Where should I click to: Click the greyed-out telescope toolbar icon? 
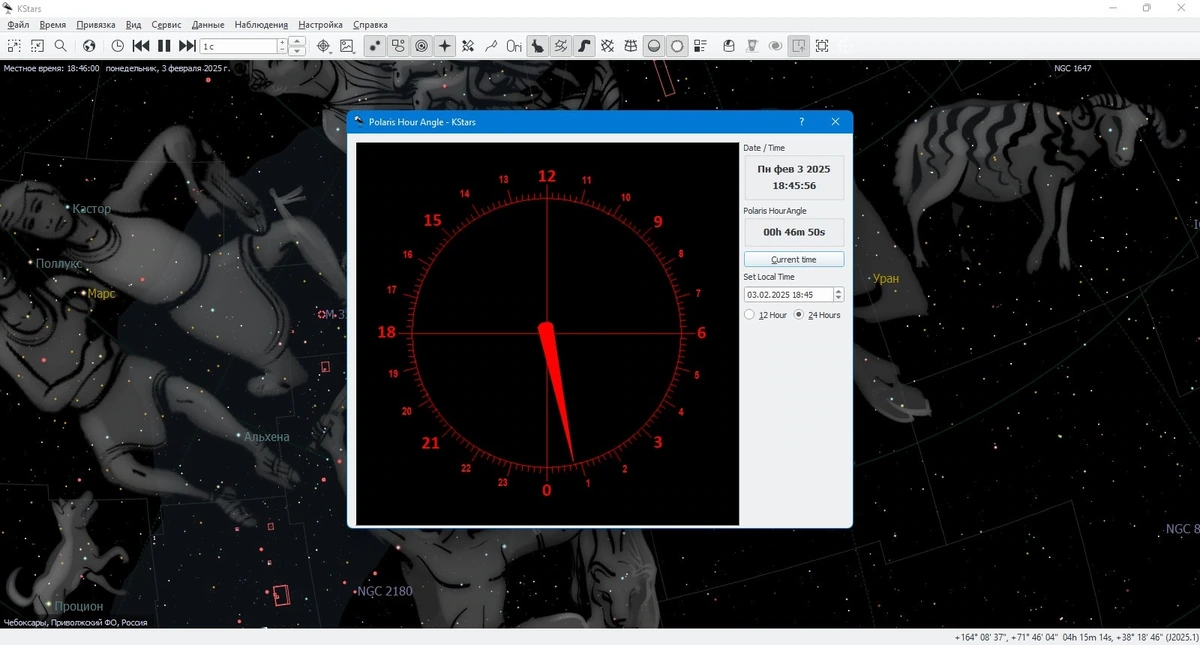click(x=752, y=46)
